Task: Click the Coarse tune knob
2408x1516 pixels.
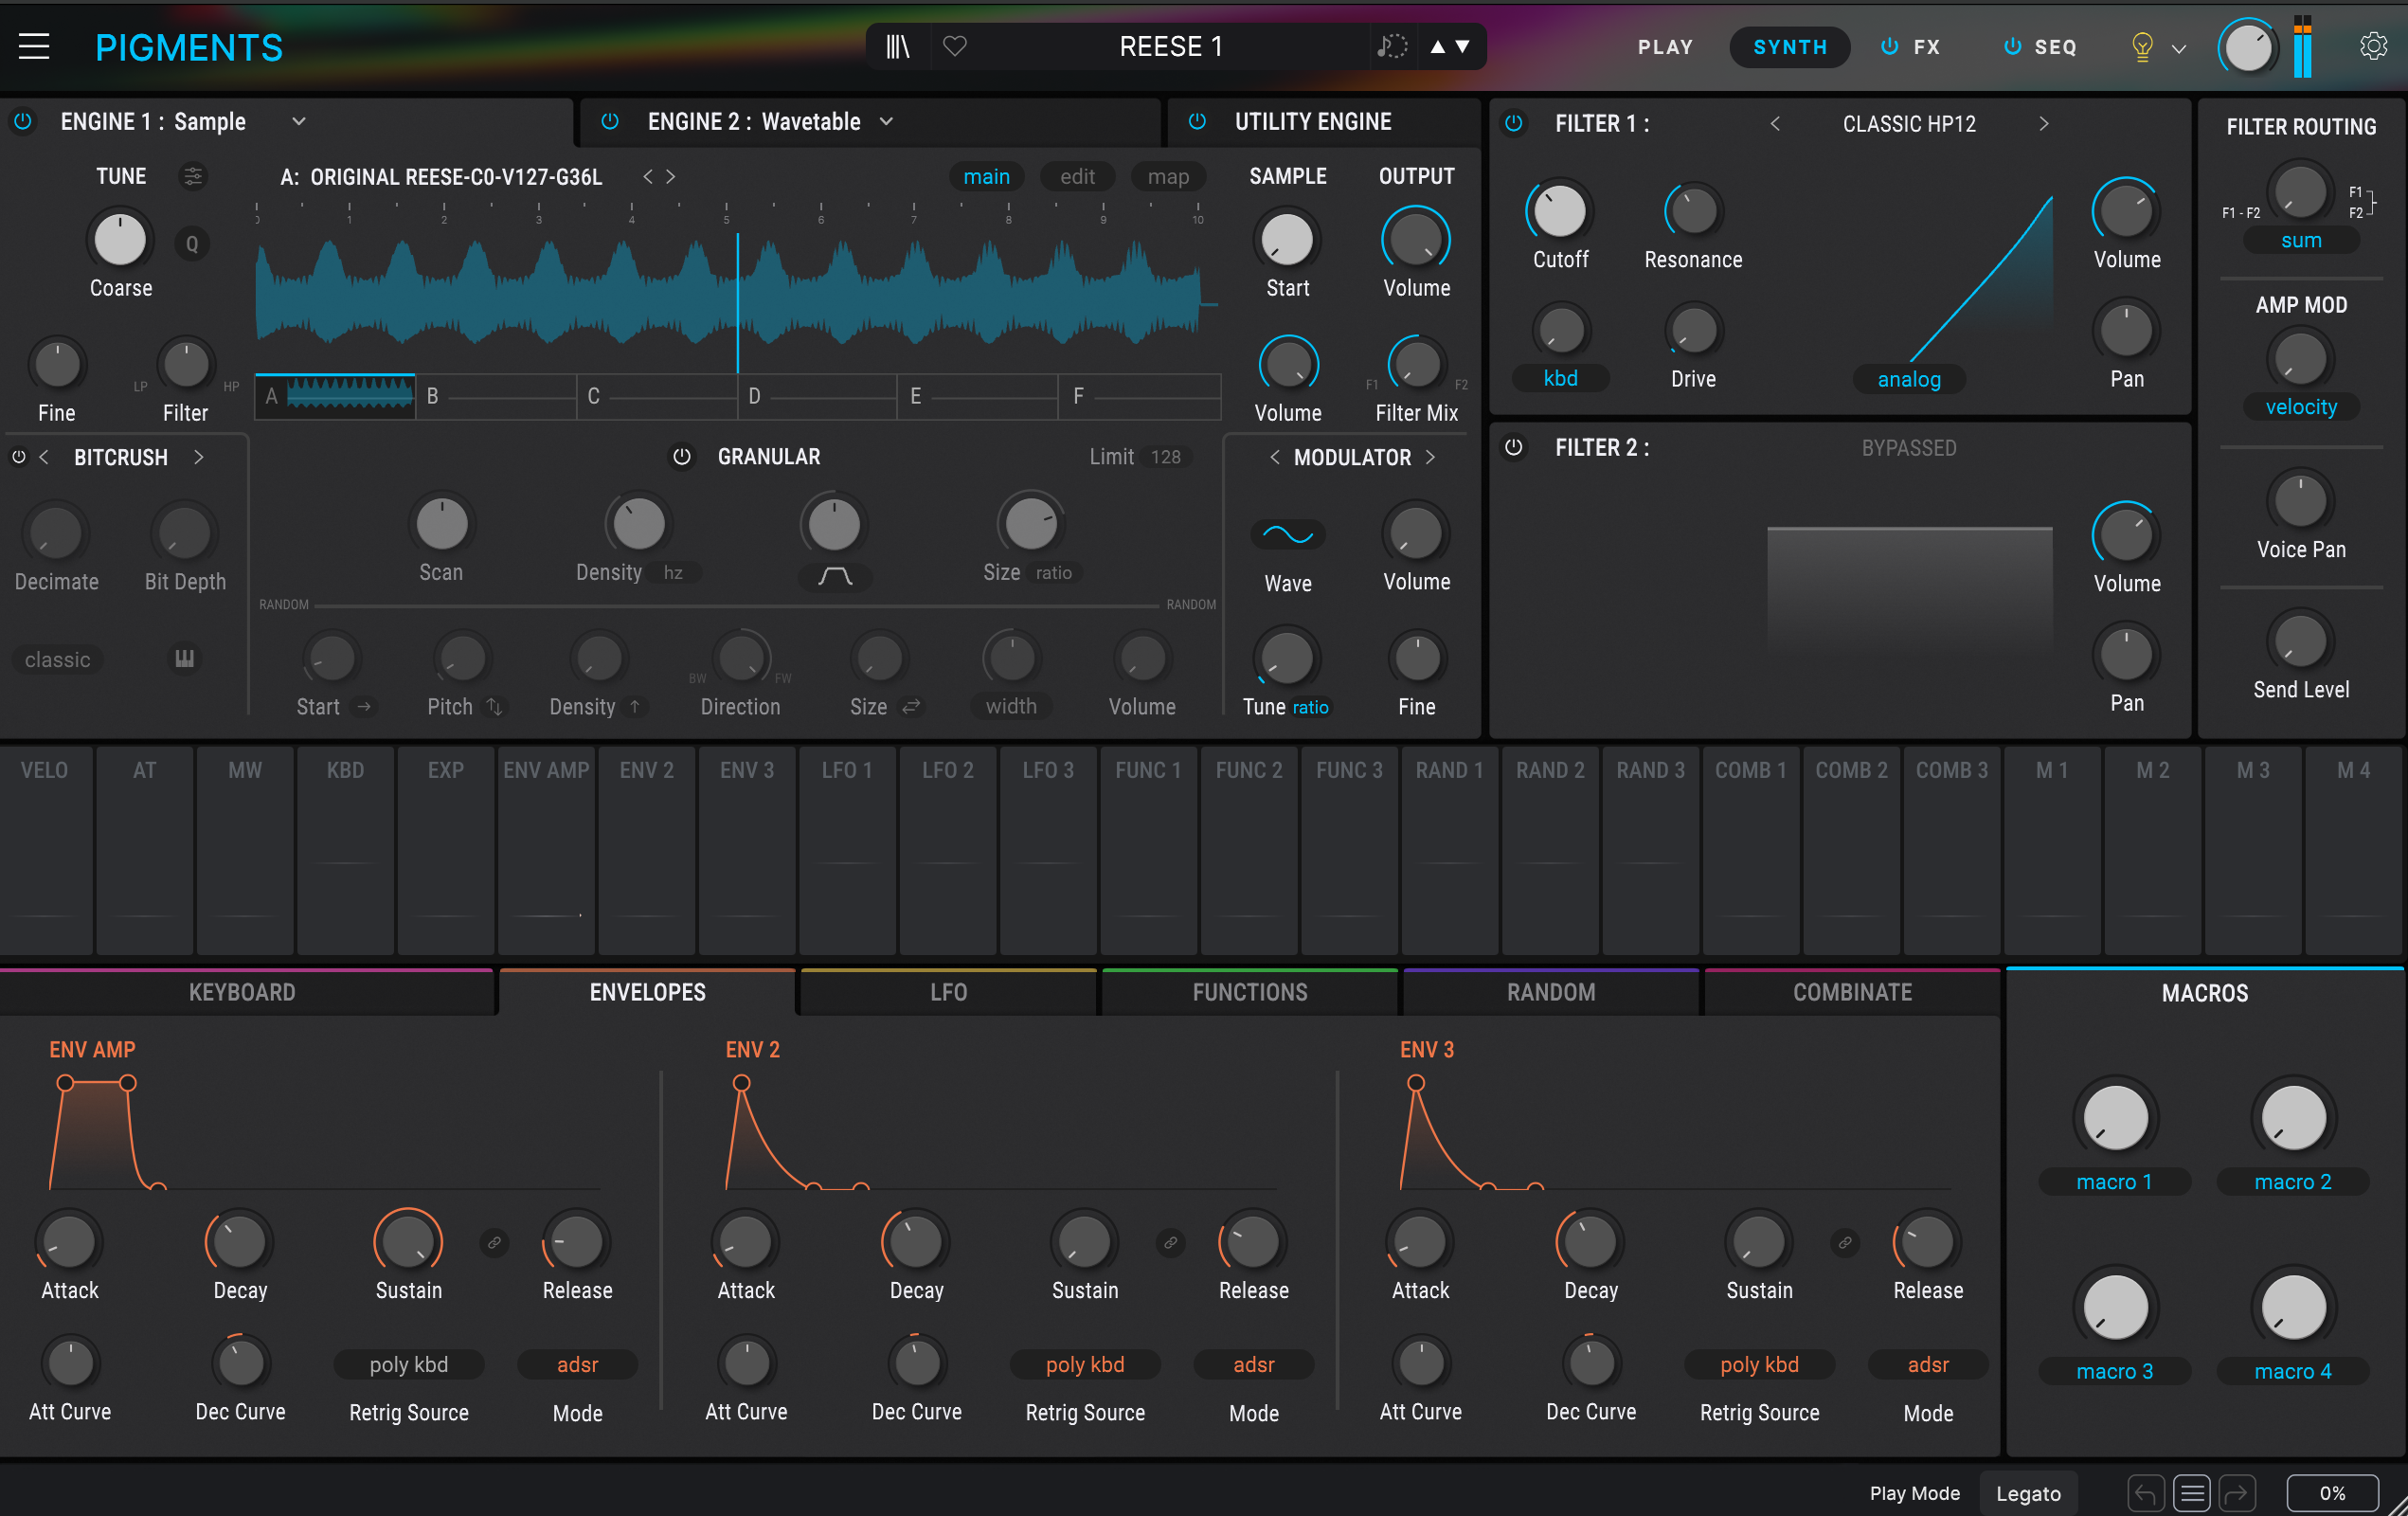Action: tap(120, 240)
